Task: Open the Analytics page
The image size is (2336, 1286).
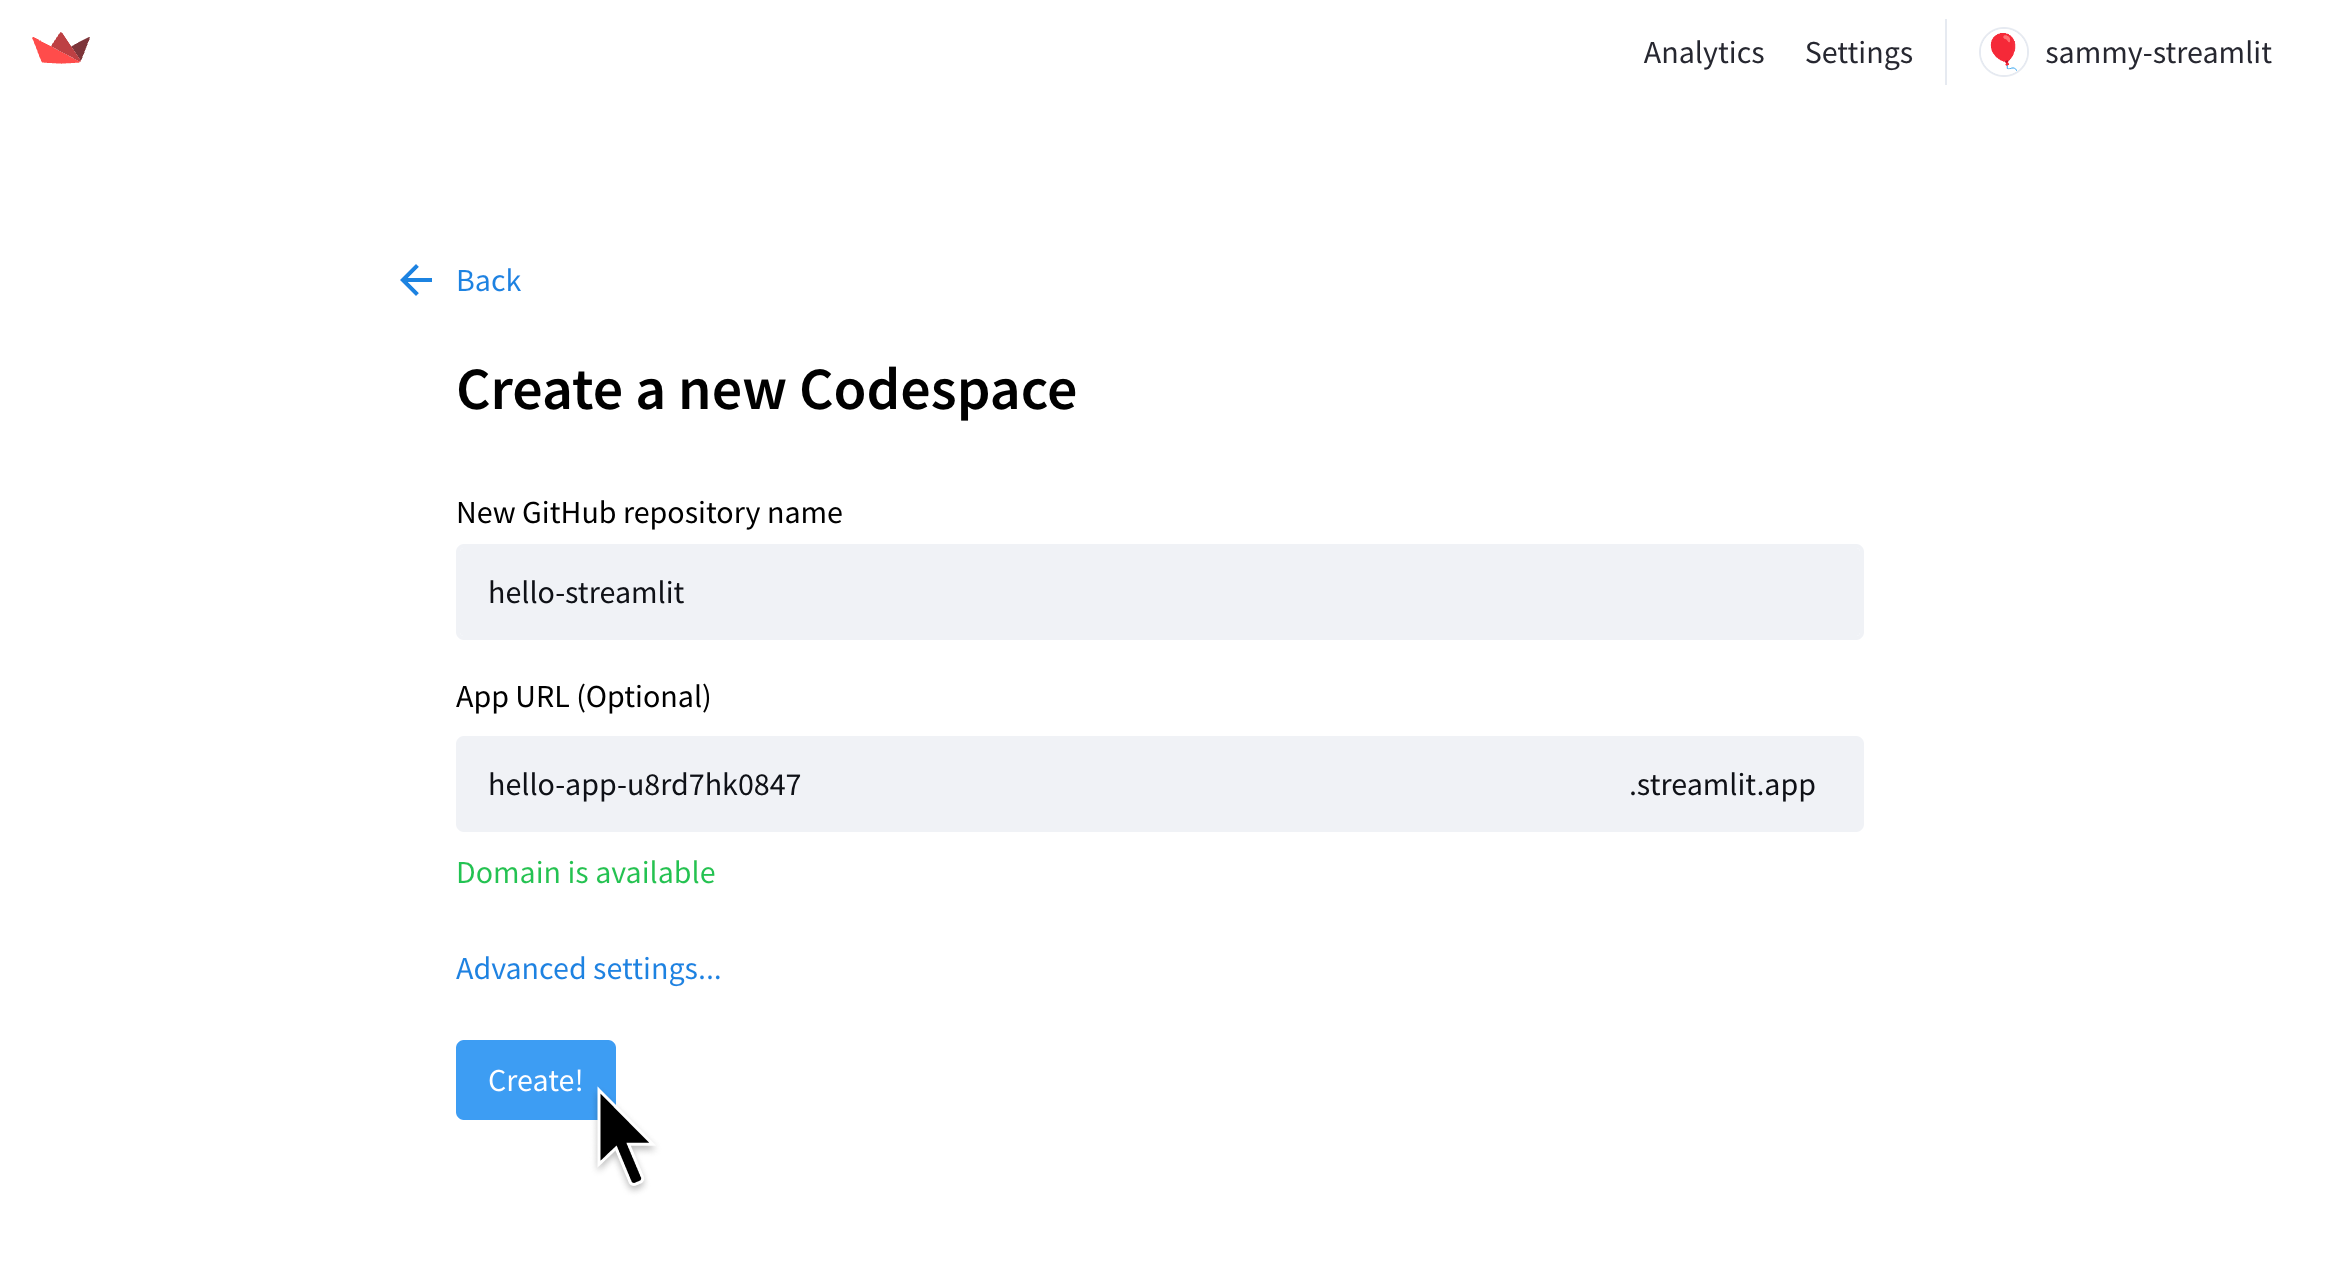Action: pos(1703,52)
